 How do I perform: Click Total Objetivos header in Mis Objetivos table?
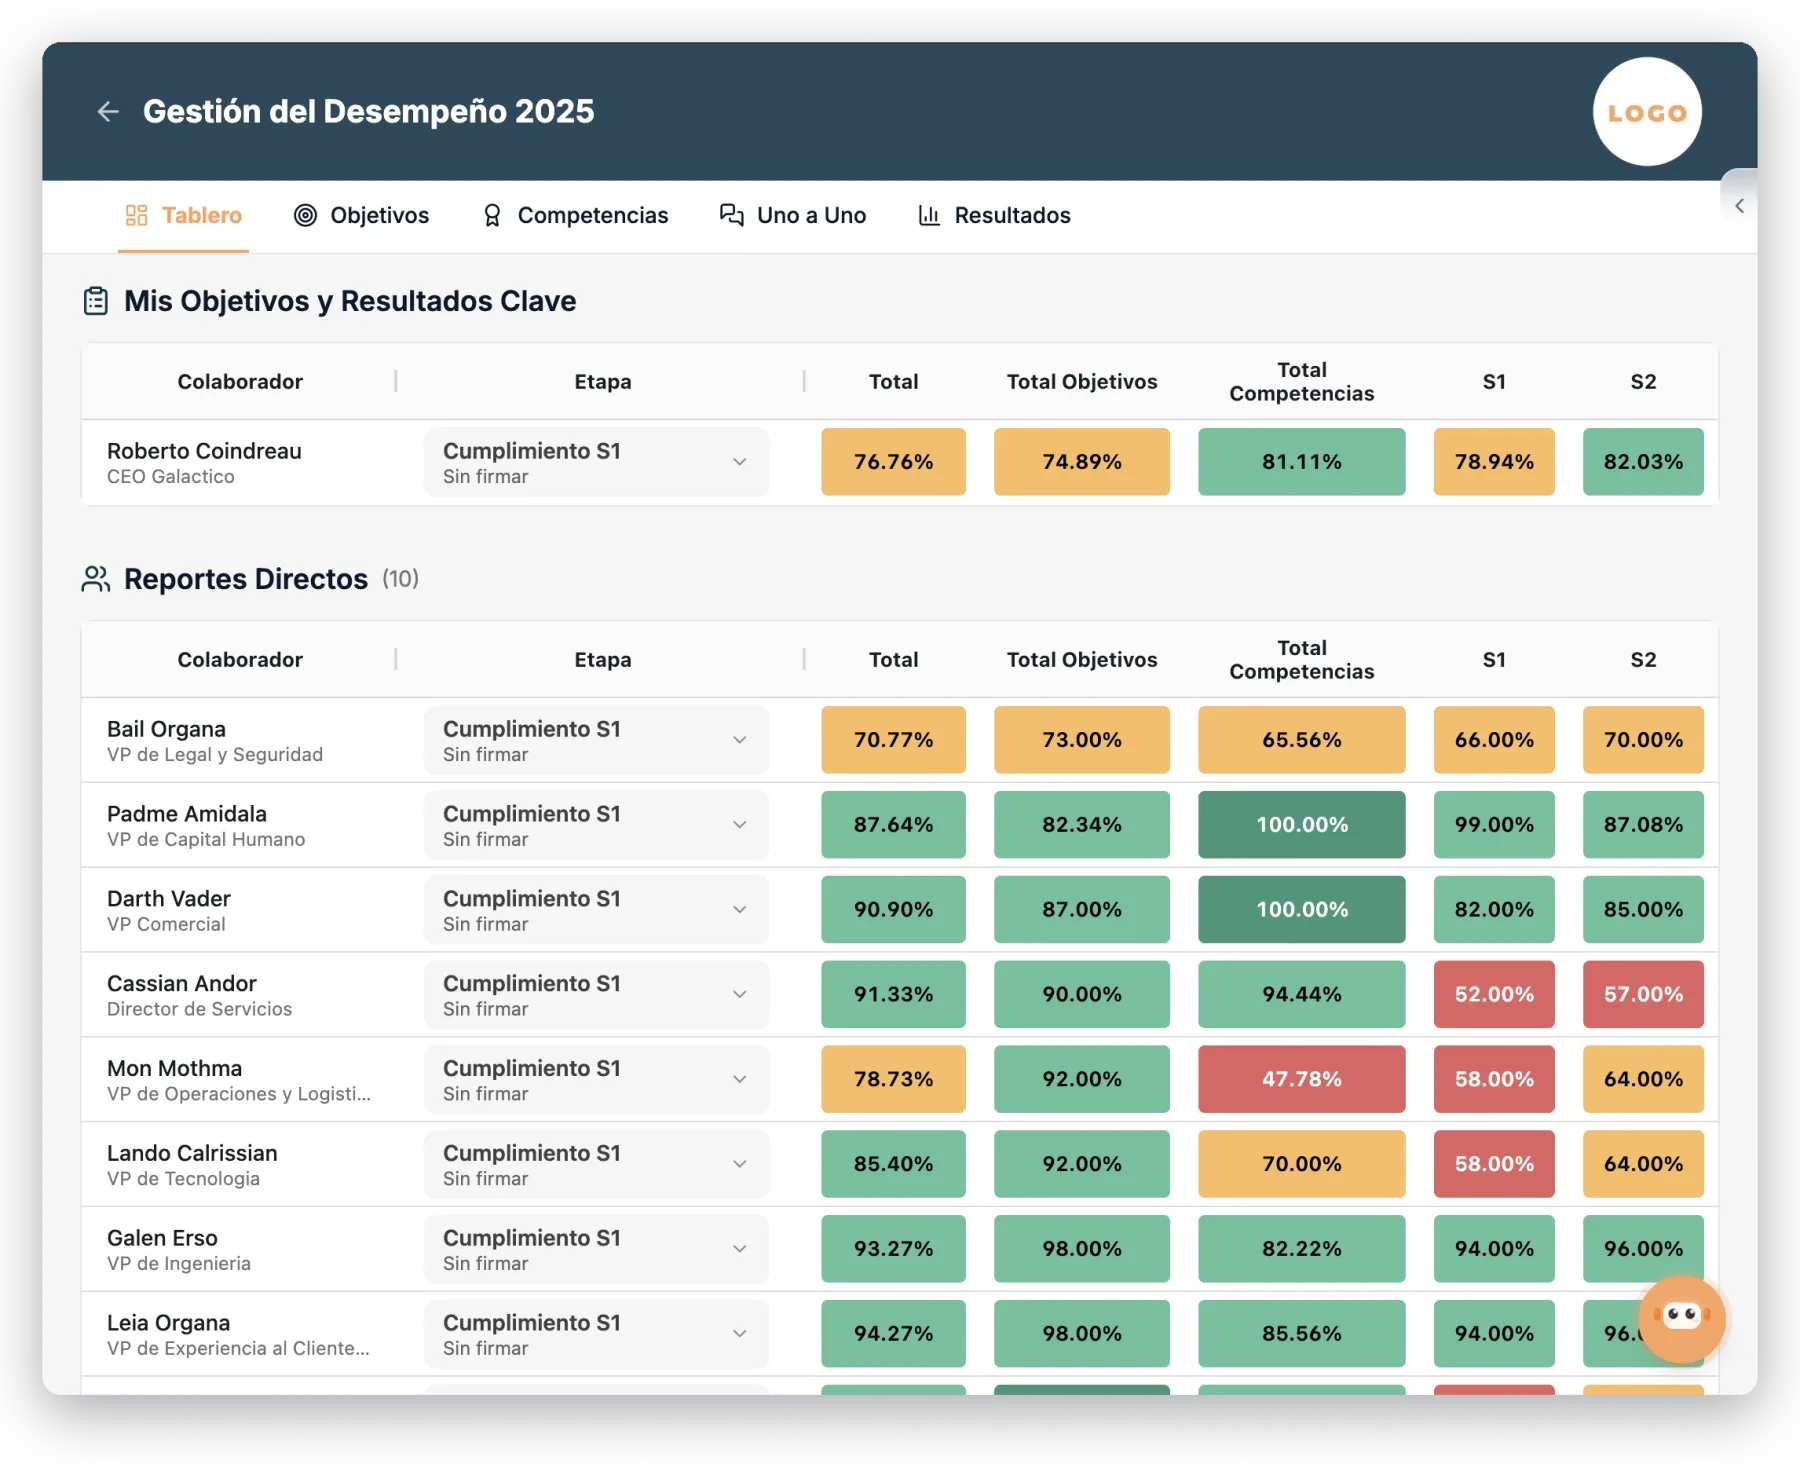(1082, 382)
